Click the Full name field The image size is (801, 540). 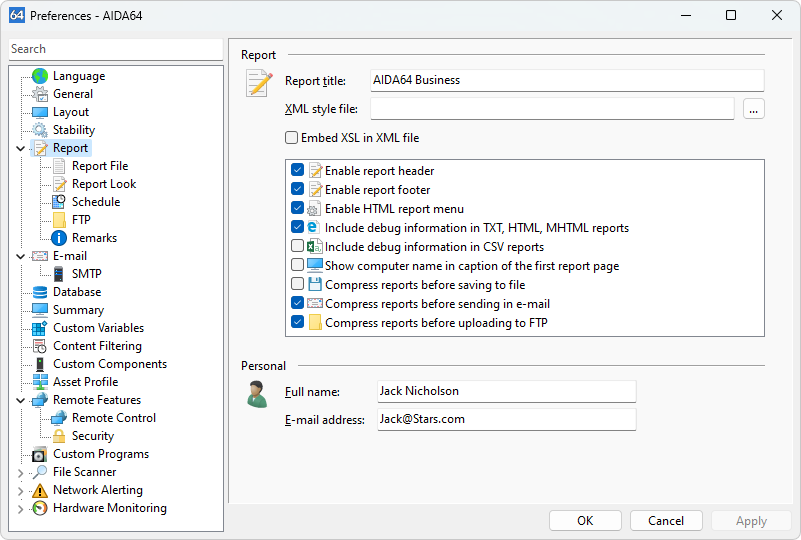click(507, 391)
